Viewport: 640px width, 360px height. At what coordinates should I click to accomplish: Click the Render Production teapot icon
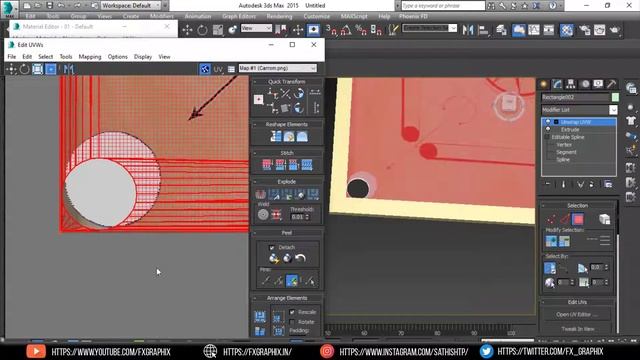click(x=615, y=30)
